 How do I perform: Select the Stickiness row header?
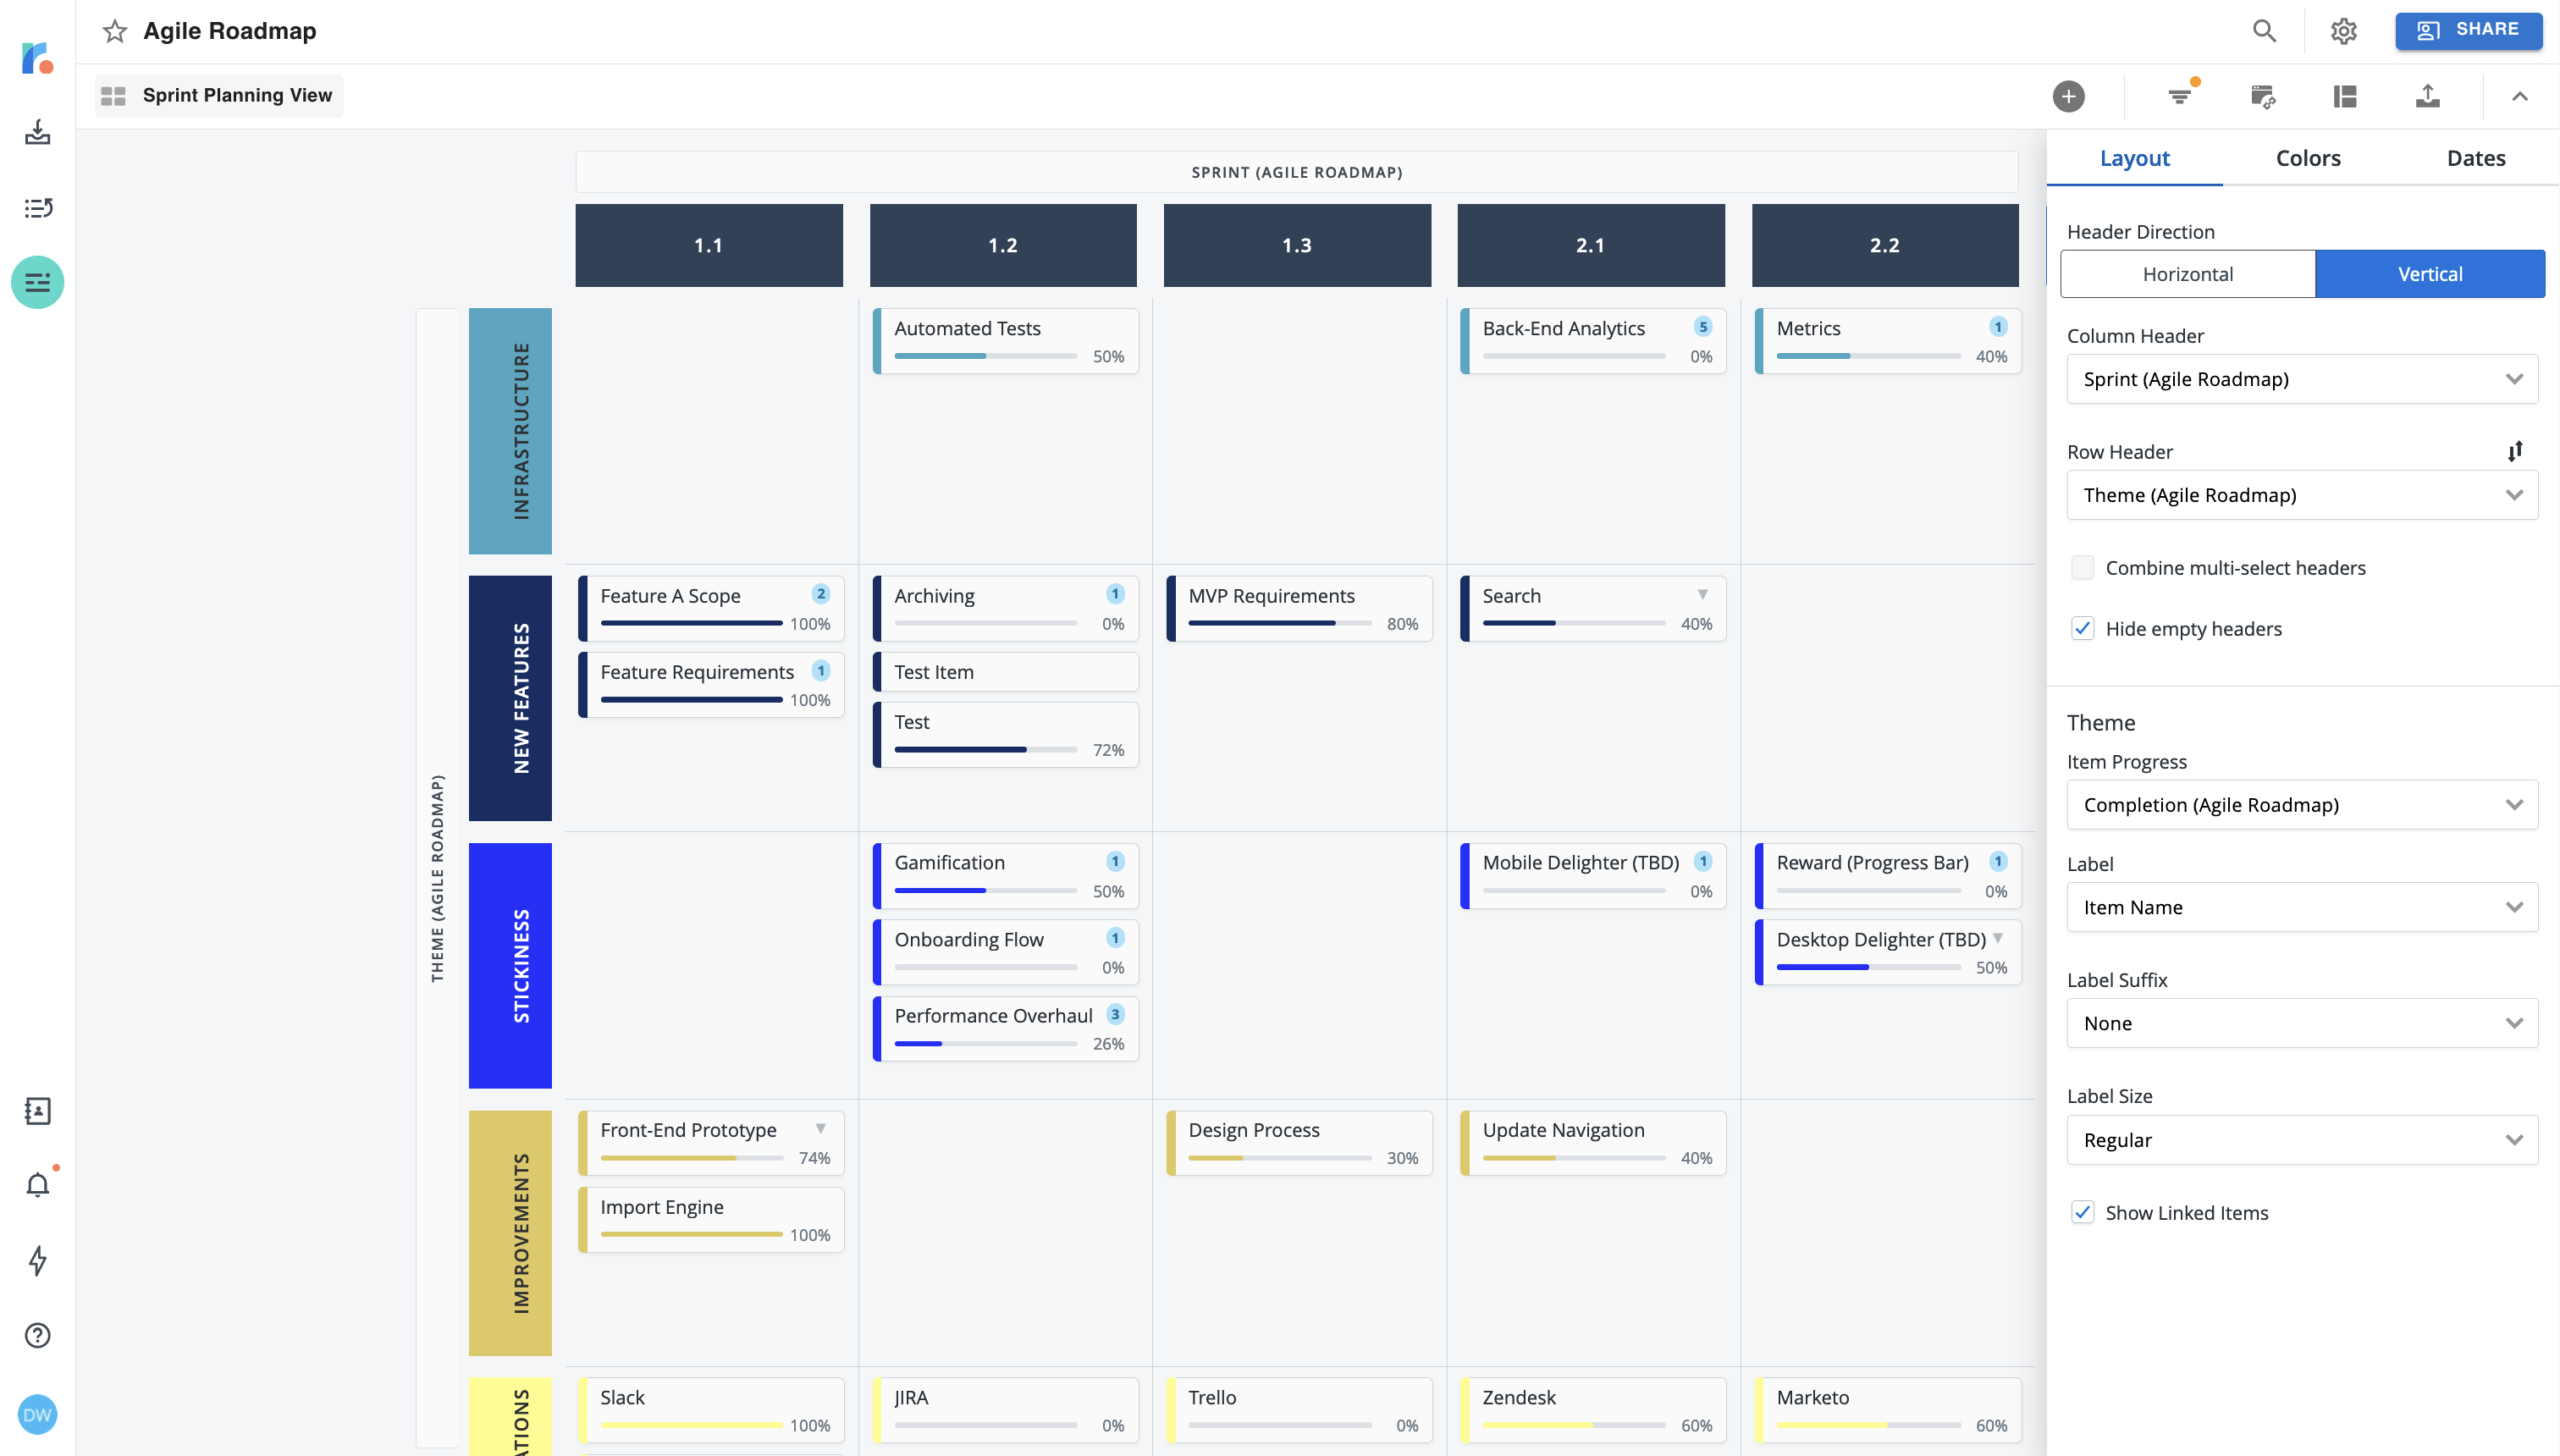[510, 965]
